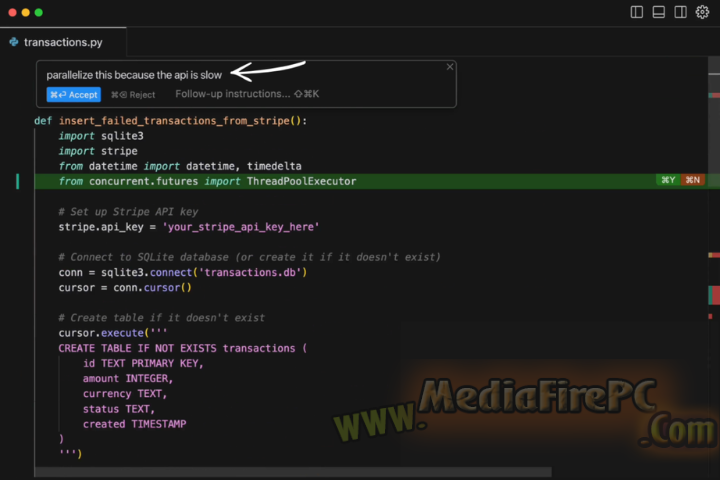
Task: Click the horizontal scrollbar at the bottom
Action: coord(293,472)
